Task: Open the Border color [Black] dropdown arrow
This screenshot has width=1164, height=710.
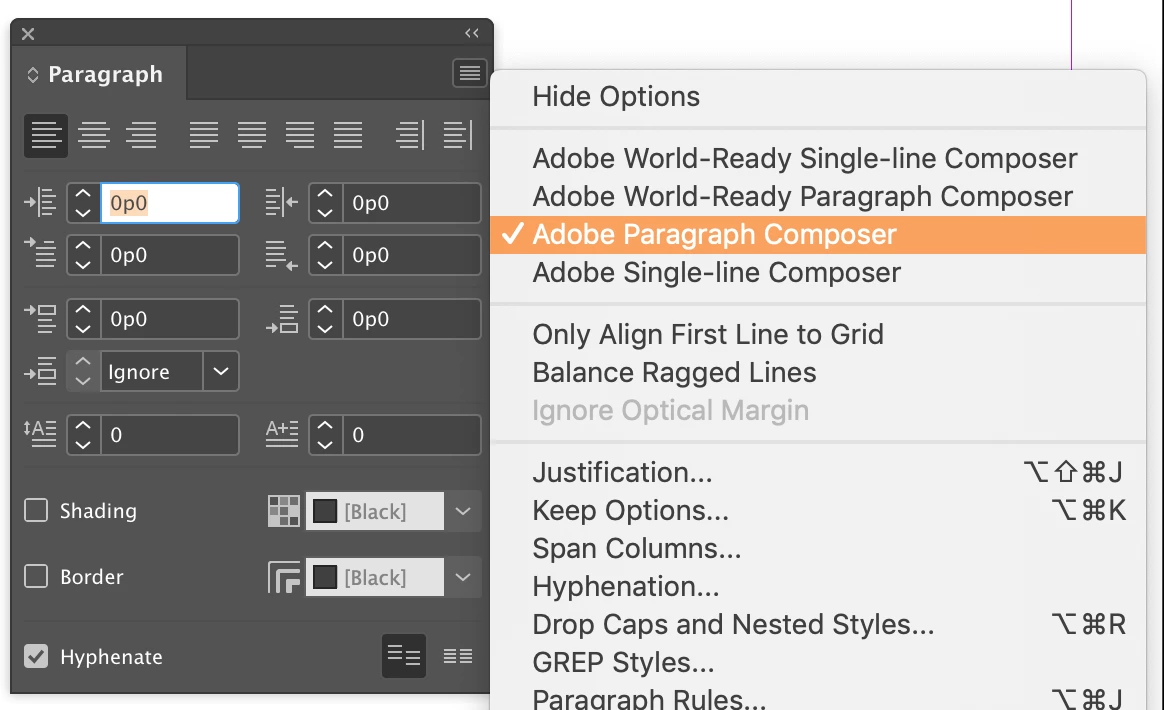Action: 462,577
